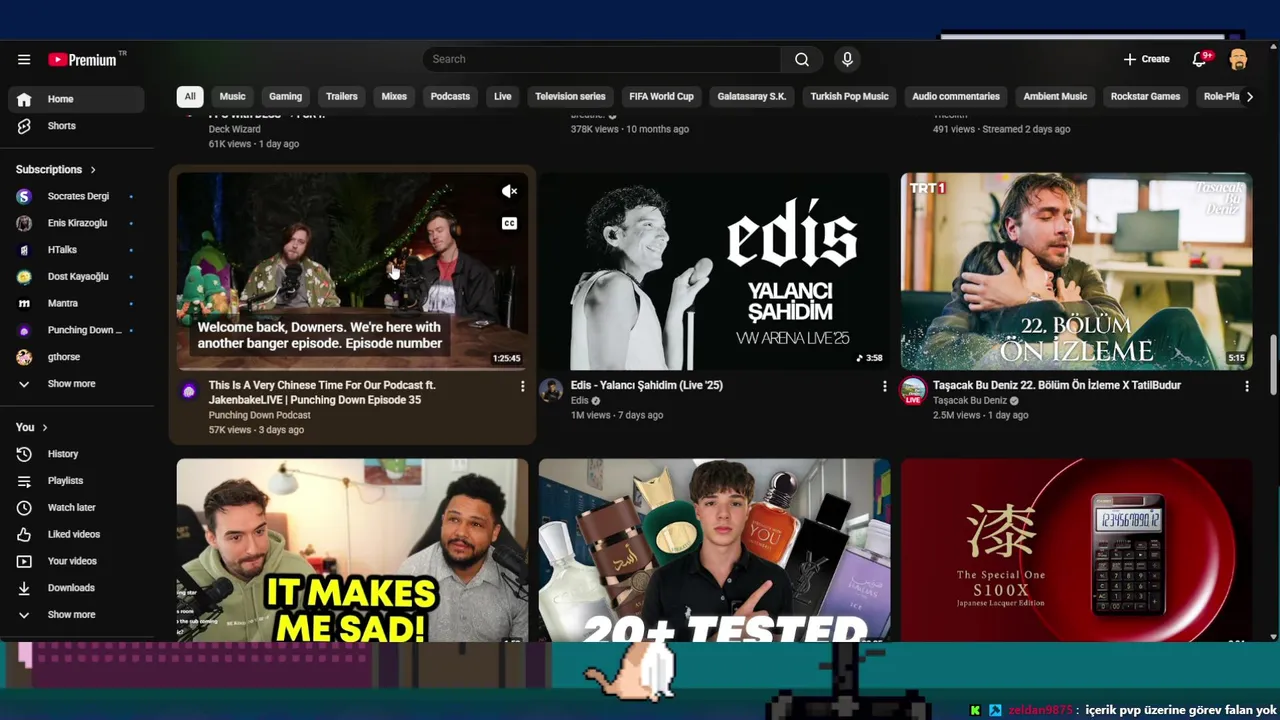Viewport: 1280px width, 720px height.
Task: Open options for Punching Down video
Action: point(522,386)
